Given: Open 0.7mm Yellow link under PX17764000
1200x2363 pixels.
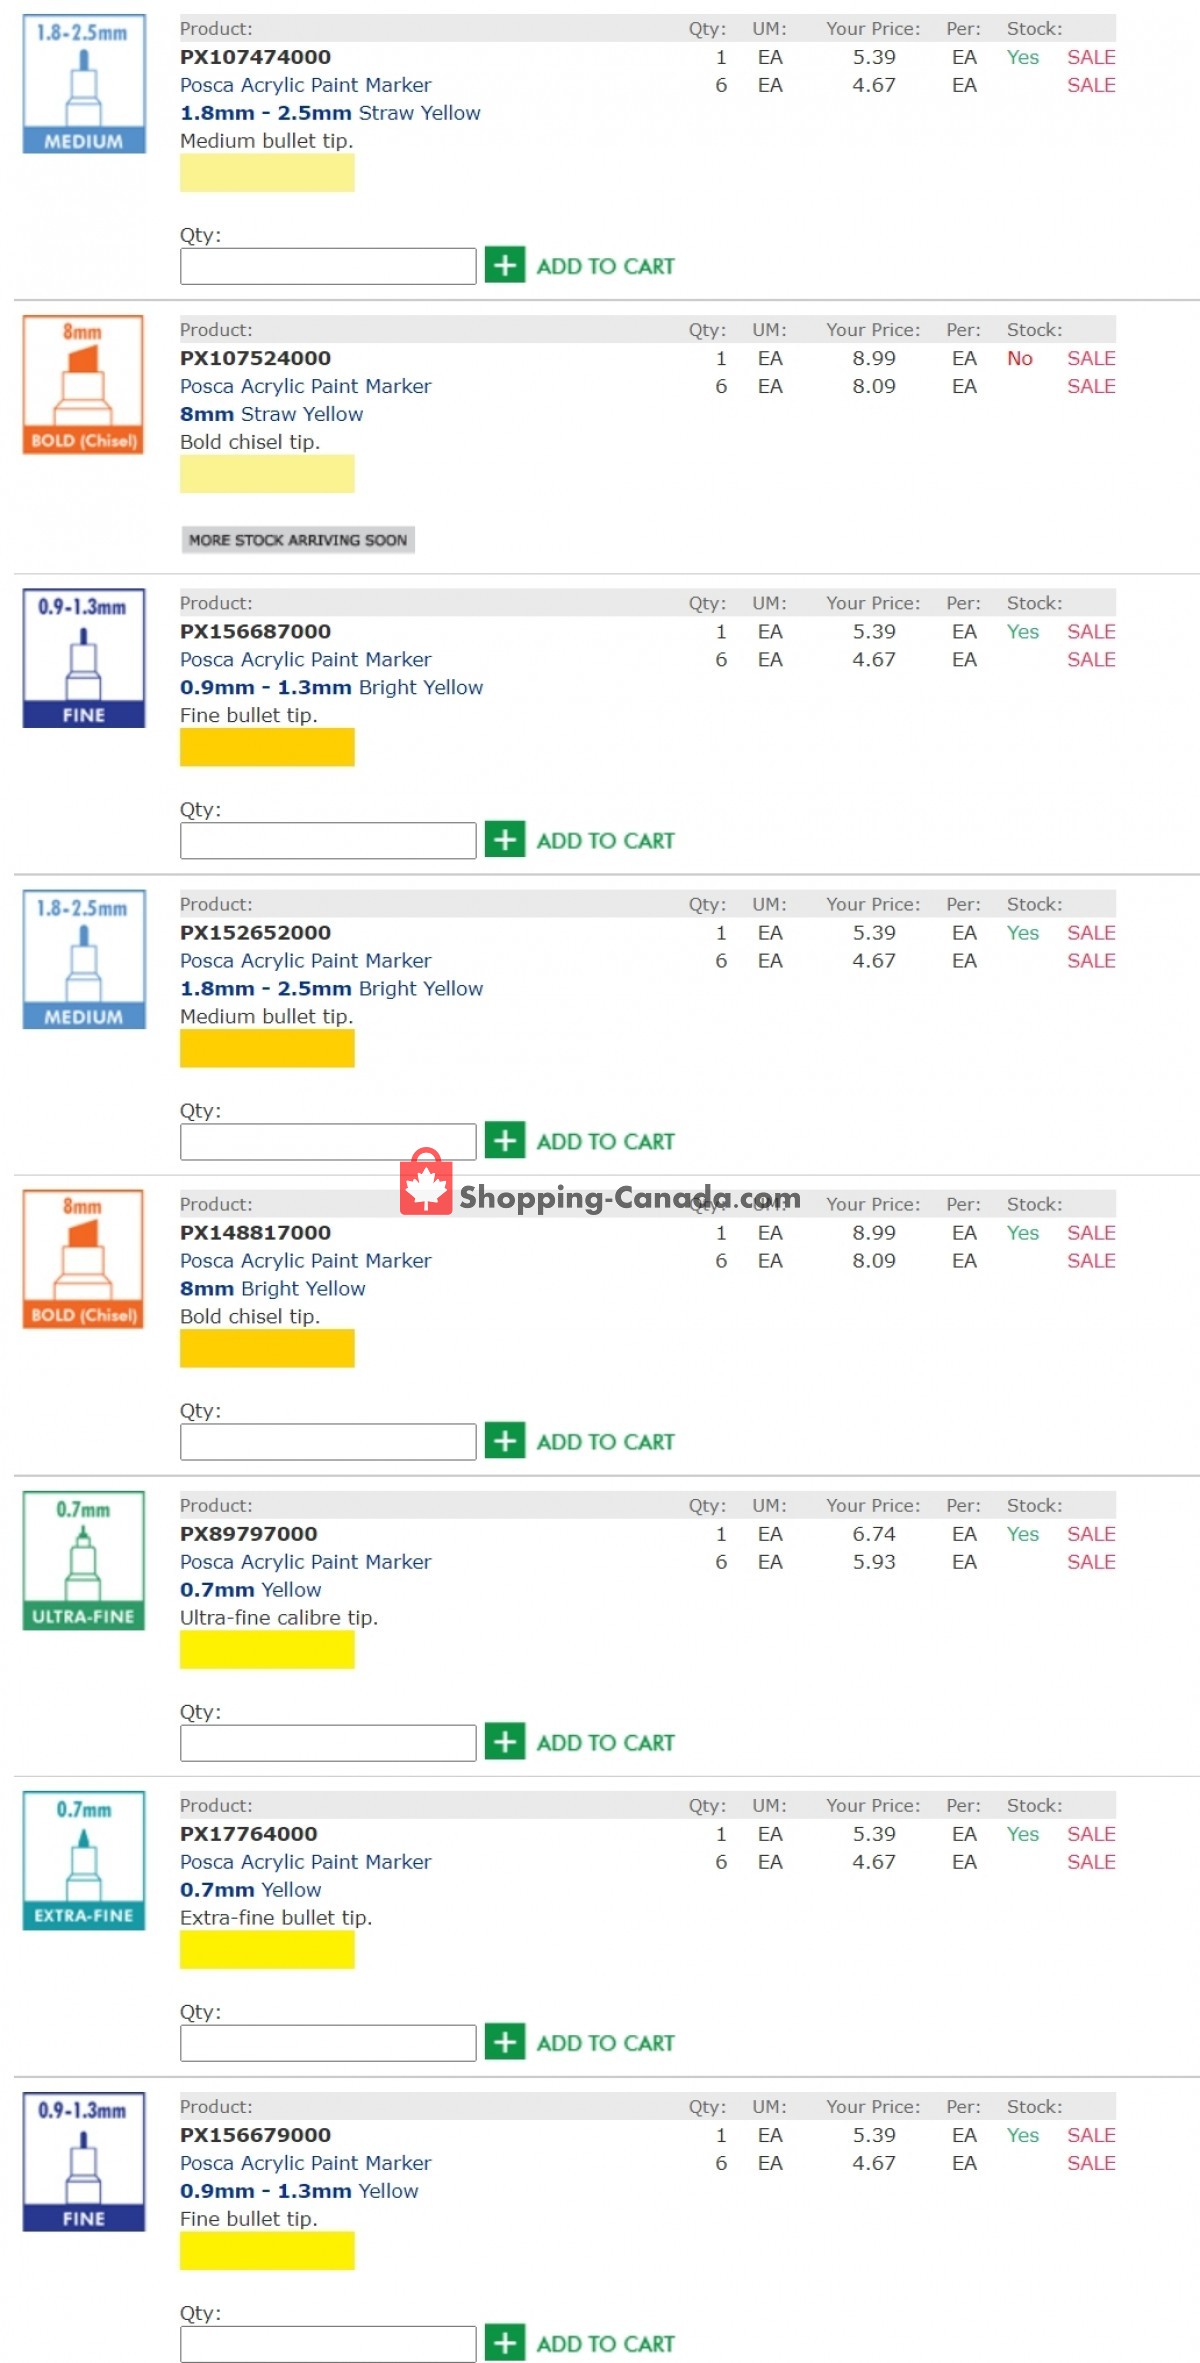Looking at the screenshot, I should 251,1889.
